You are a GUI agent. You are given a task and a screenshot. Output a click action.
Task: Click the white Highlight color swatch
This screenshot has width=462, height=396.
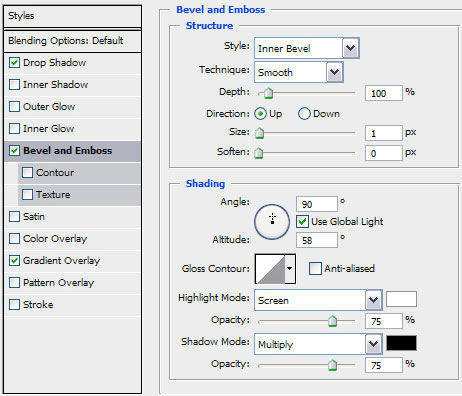401,299
